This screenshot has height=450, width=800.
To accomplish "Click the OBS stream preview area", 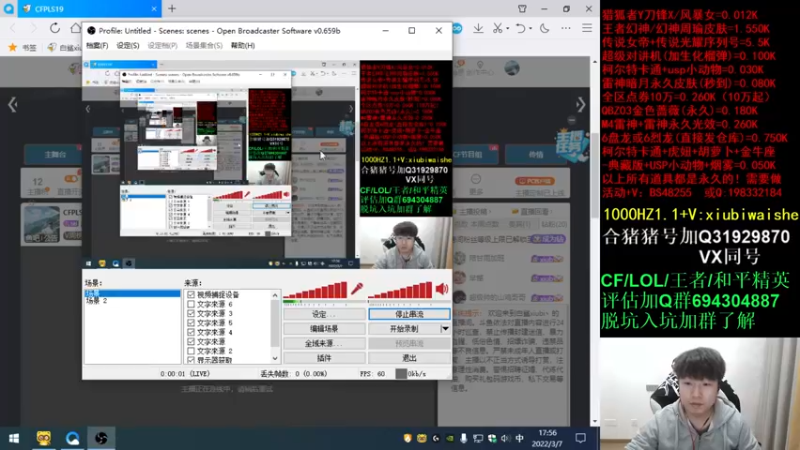I will click(267, 164).
